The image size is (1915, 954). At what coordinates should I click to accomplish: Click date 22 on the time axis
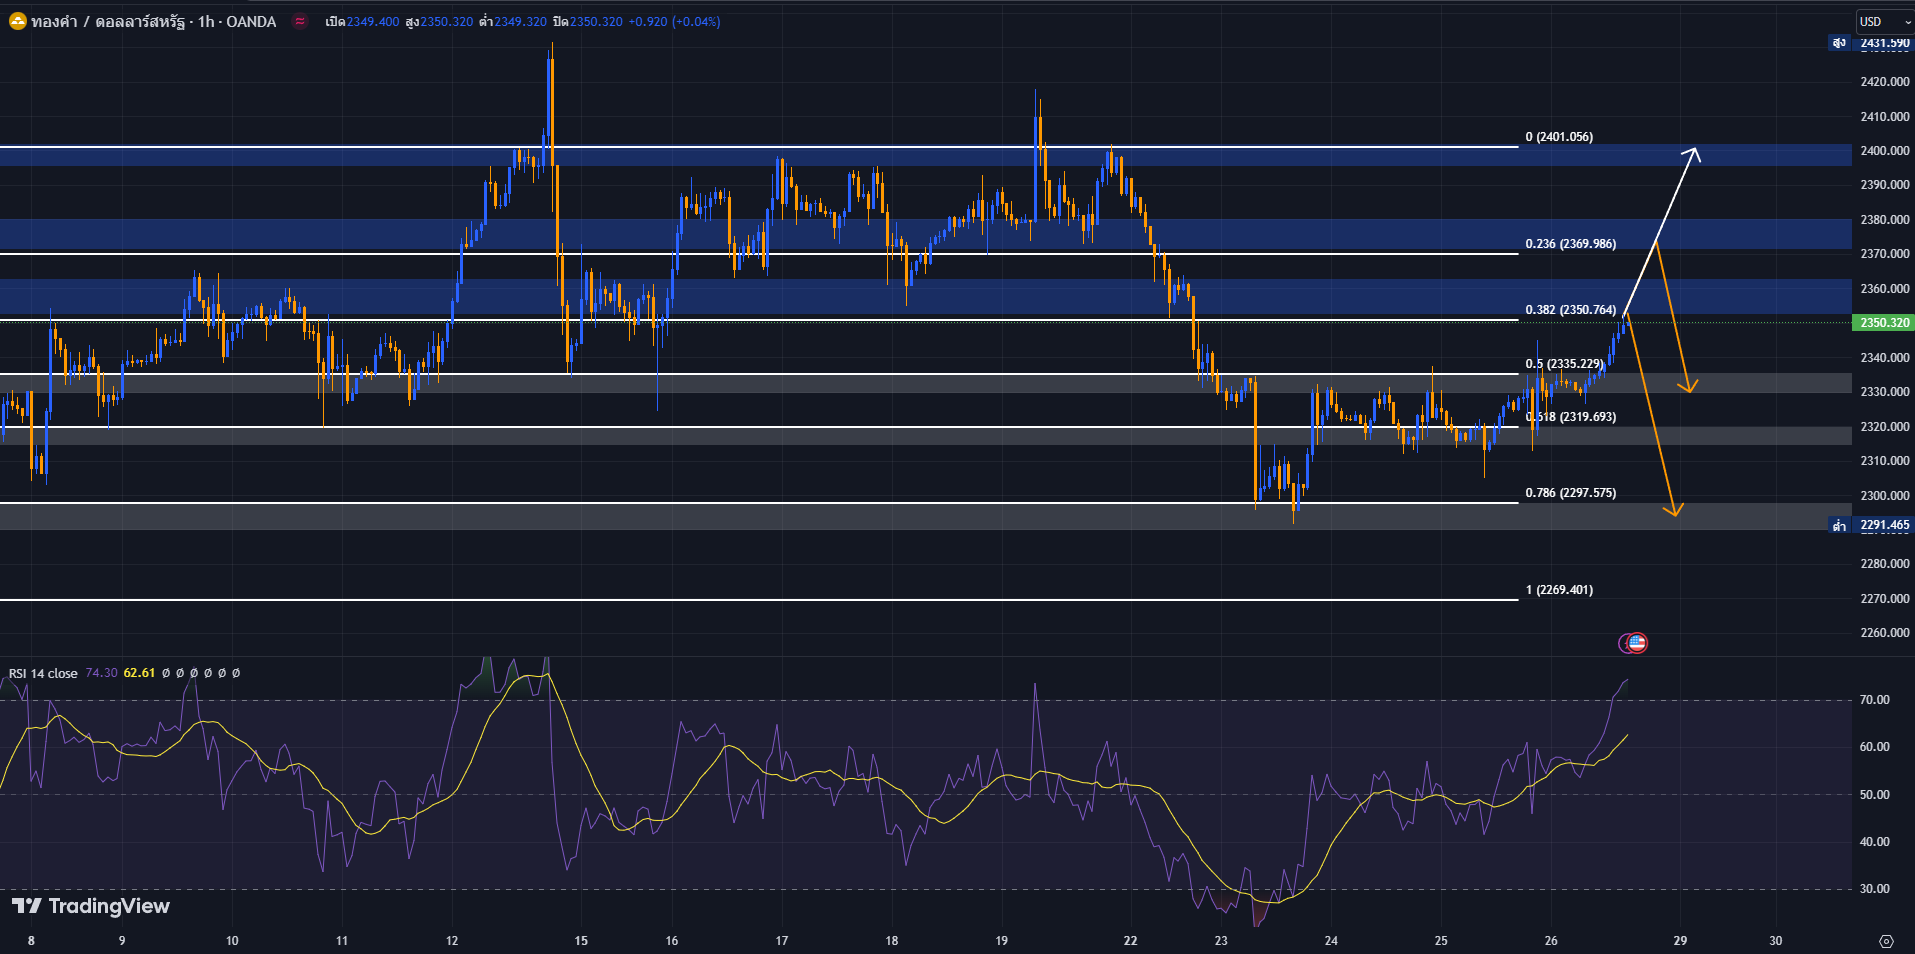click(x=1130, y=941)
